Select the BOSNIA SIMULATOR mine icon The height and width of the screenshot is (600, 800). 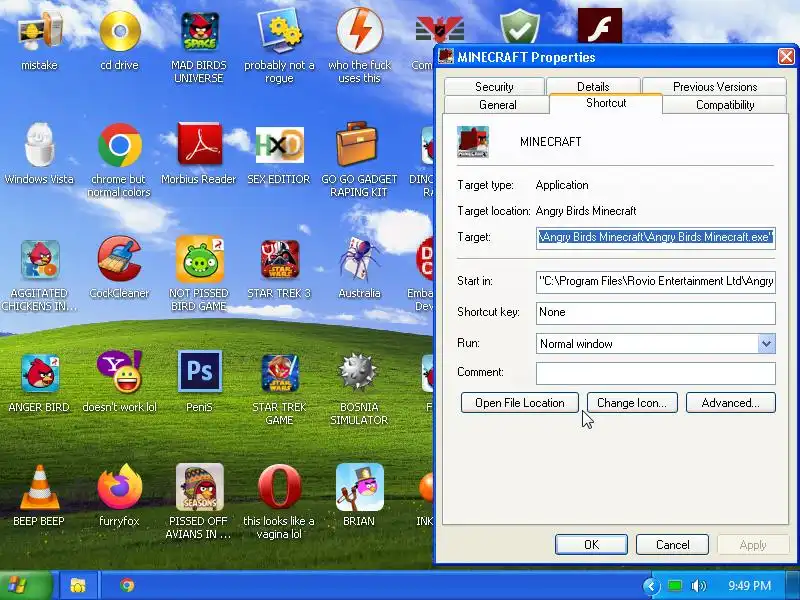[x=358, y=372]
